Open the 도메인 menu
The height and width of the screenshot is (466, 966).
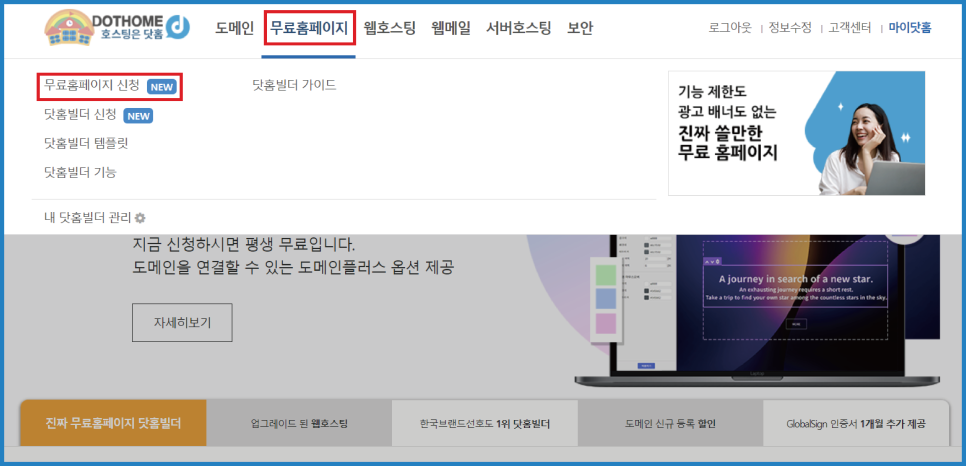235,28
